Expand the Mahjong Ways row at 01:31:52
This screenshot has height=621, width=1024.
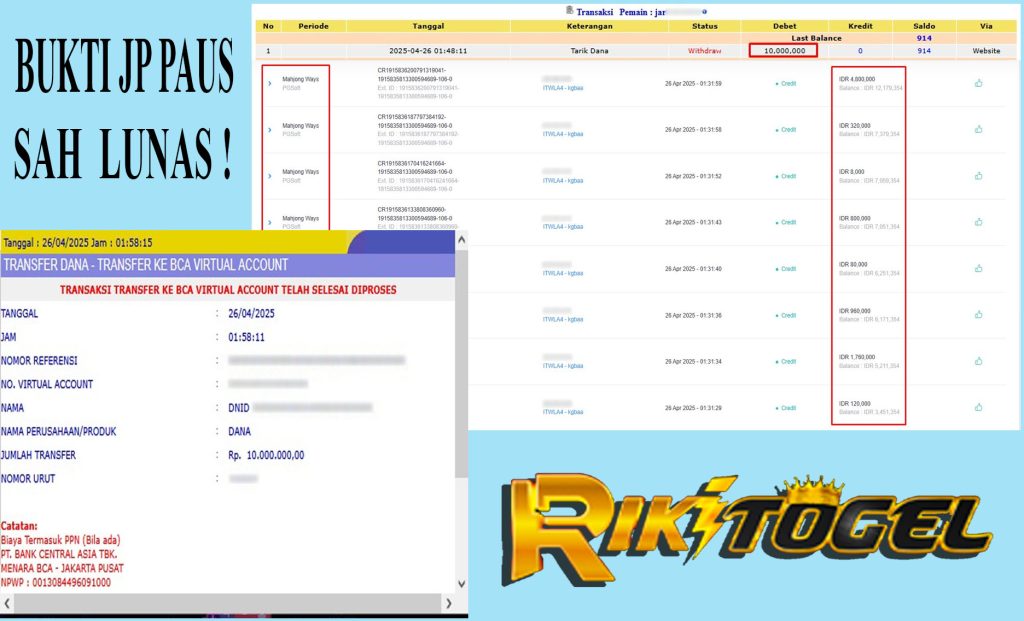pos(270,176)
